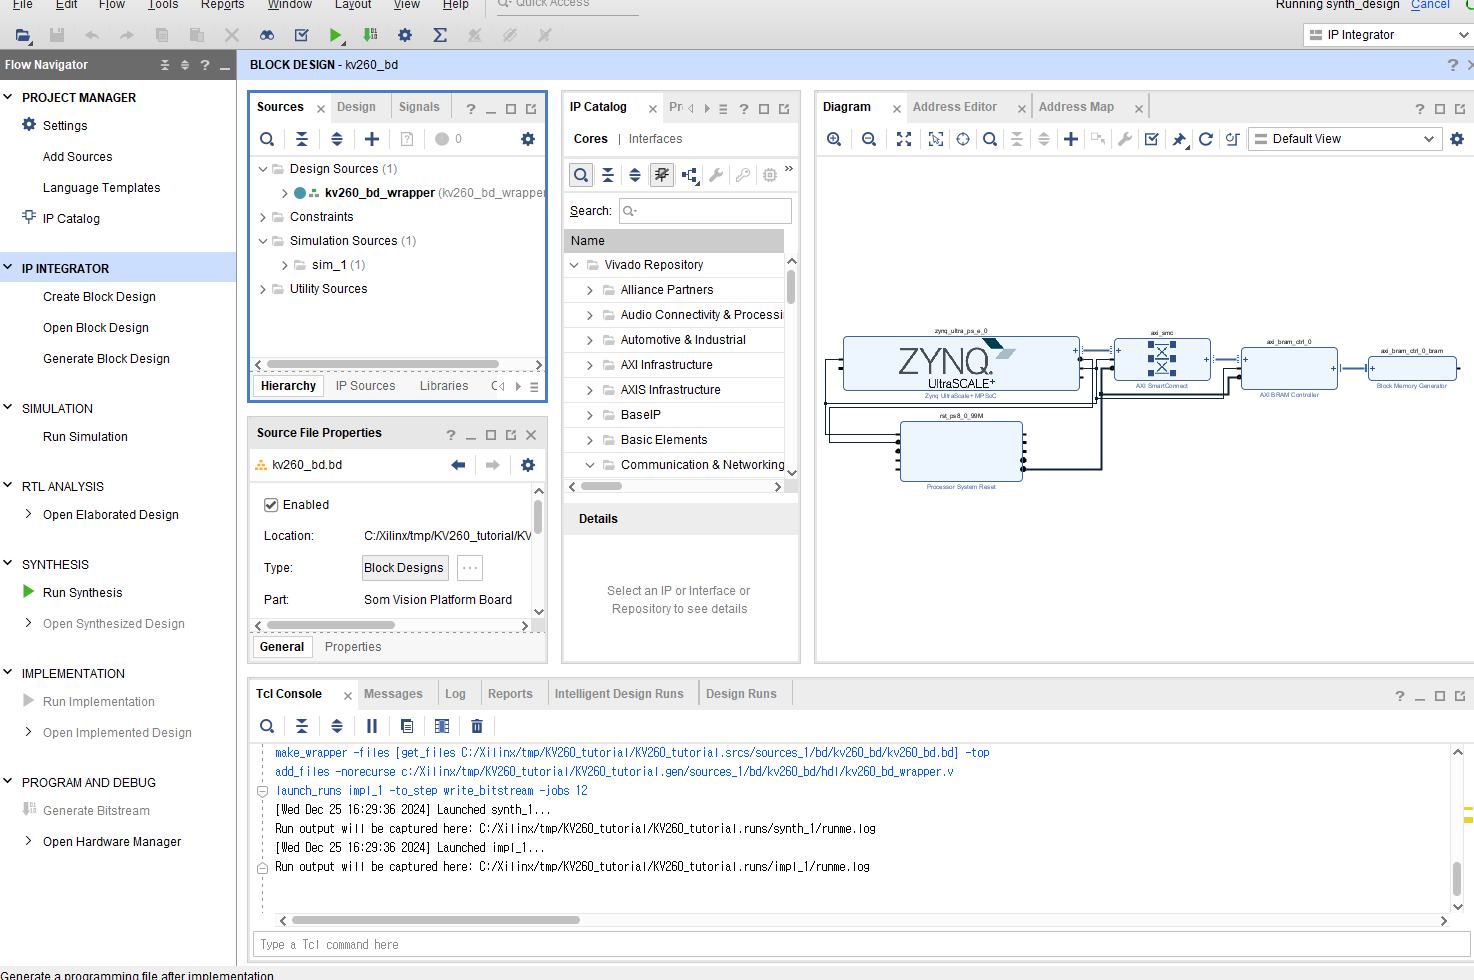Switch to Signals tab
Viewport: 1474px width, 980px height.
(419, 107)
